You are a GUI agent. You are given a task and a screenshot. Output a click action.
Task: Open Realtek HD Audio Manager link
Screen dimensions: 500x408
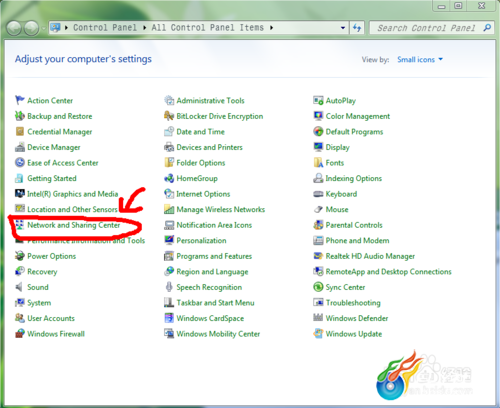coord(370,256)
